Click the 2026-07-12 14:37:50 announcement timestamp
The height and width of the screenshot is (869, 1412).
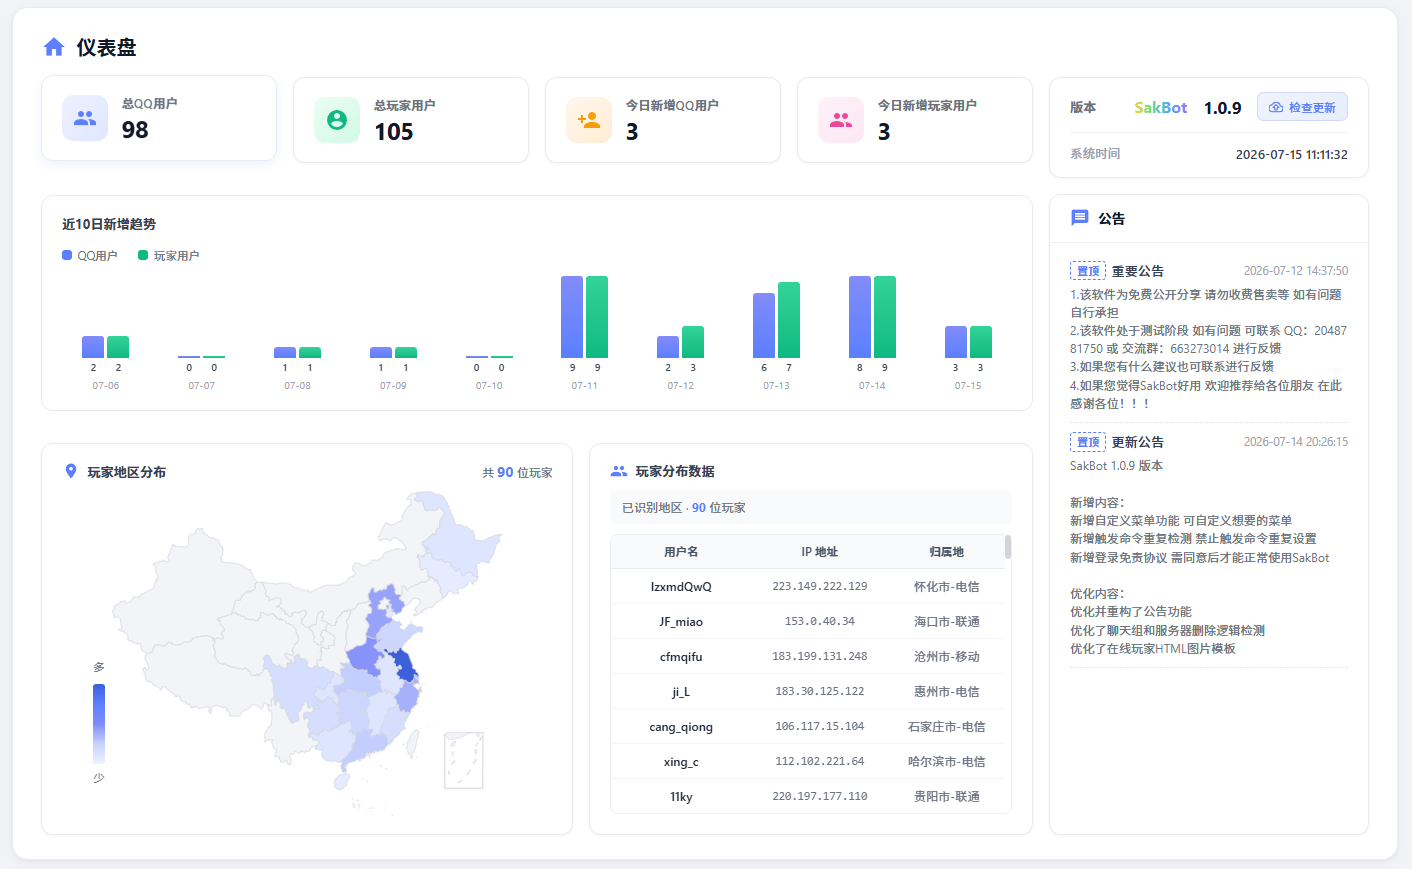pos(1296,271)
